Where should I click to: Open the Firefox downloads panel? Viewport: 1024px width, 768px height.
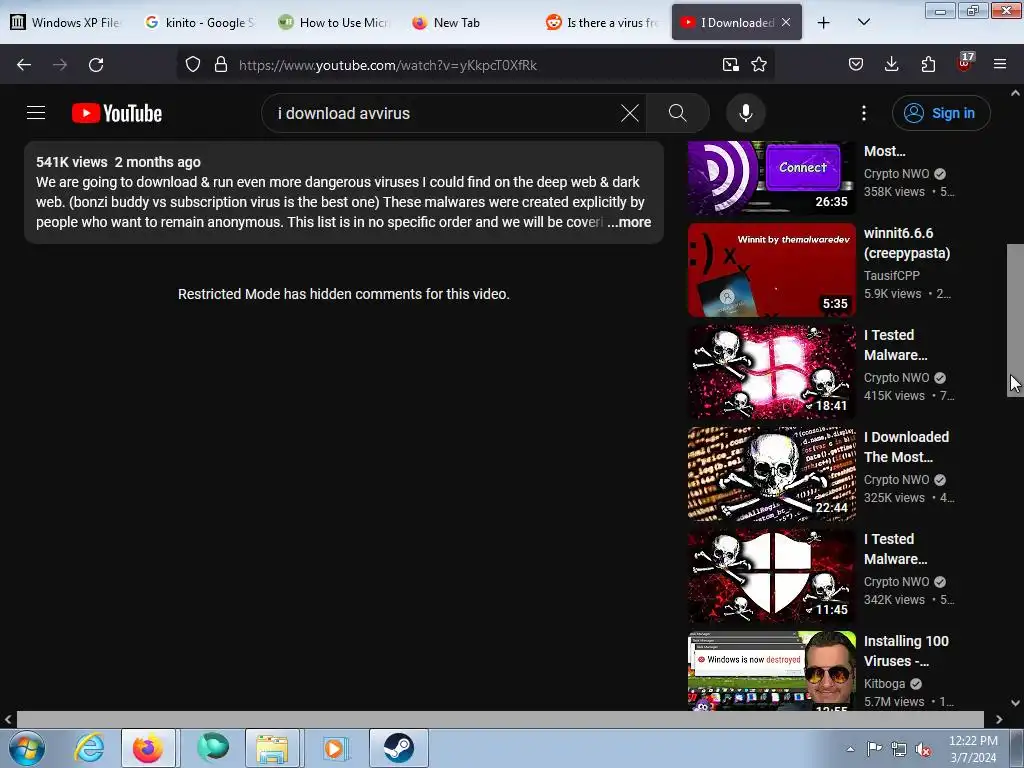[891, 65]
